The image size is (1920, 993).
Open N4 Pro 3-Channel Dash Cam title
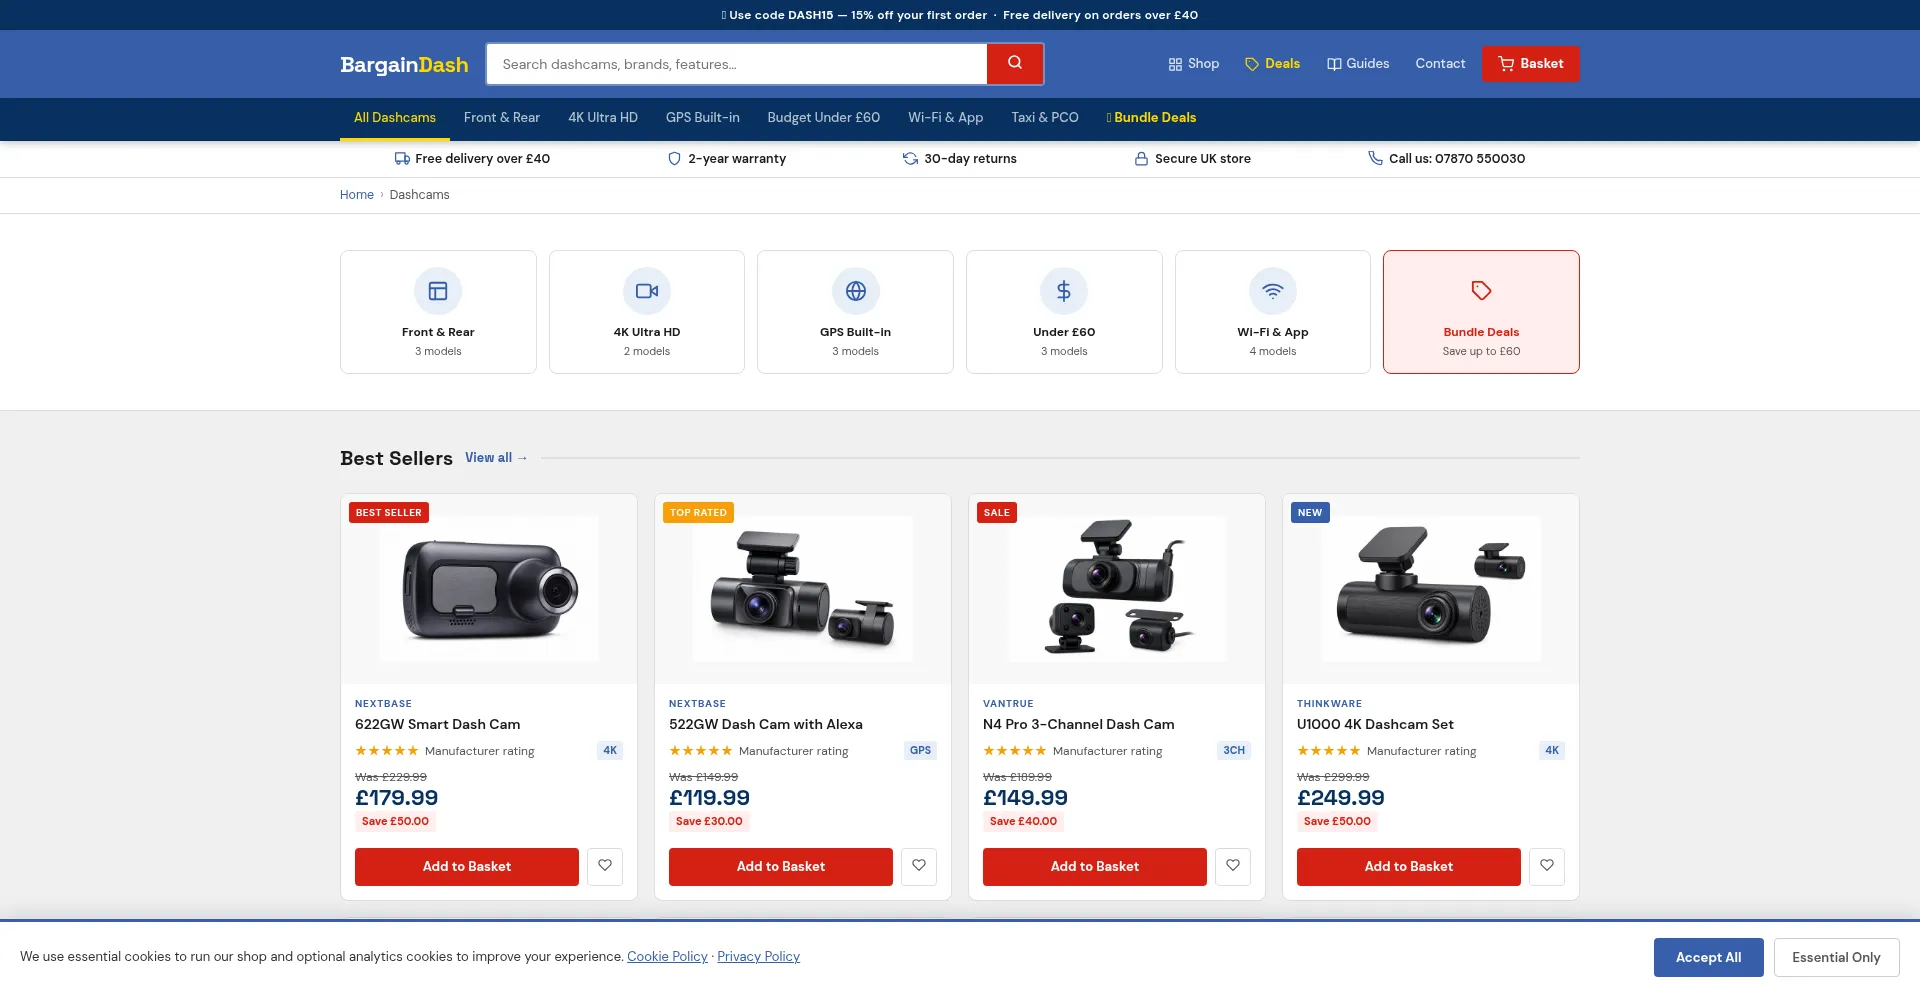pos(1079,725)
